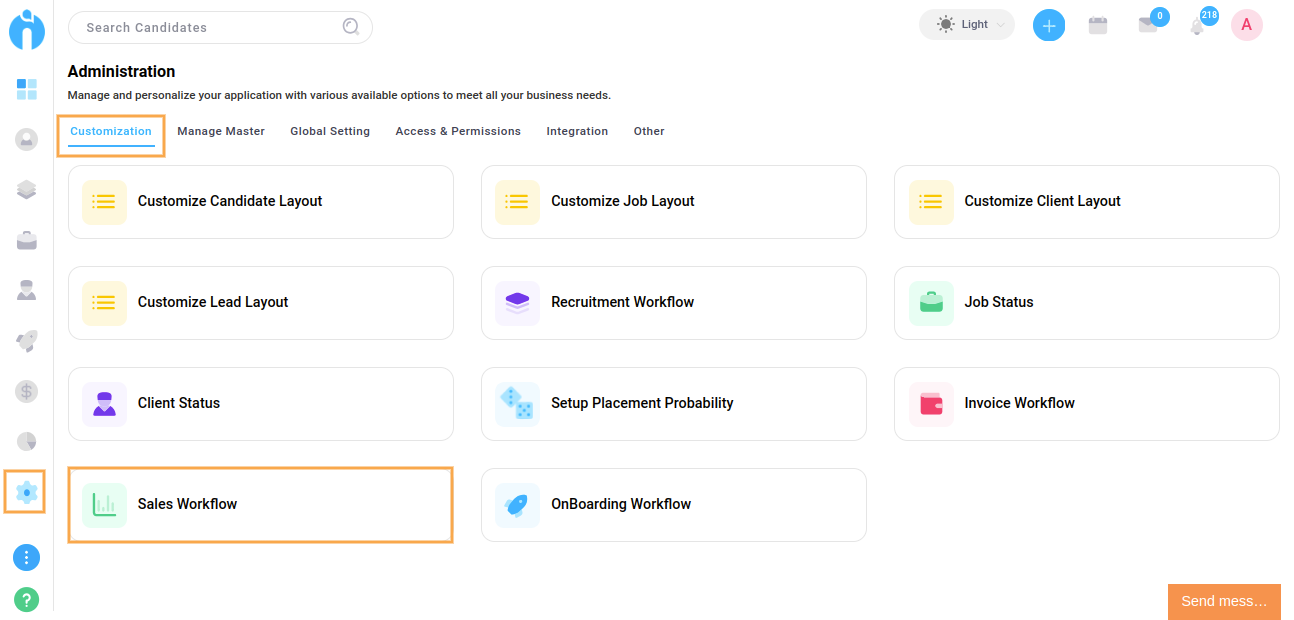Image resolution: width=1294 pixels, height=620 pixels.
Task: Open the mail inbox icon
Action: point(1148,26)
